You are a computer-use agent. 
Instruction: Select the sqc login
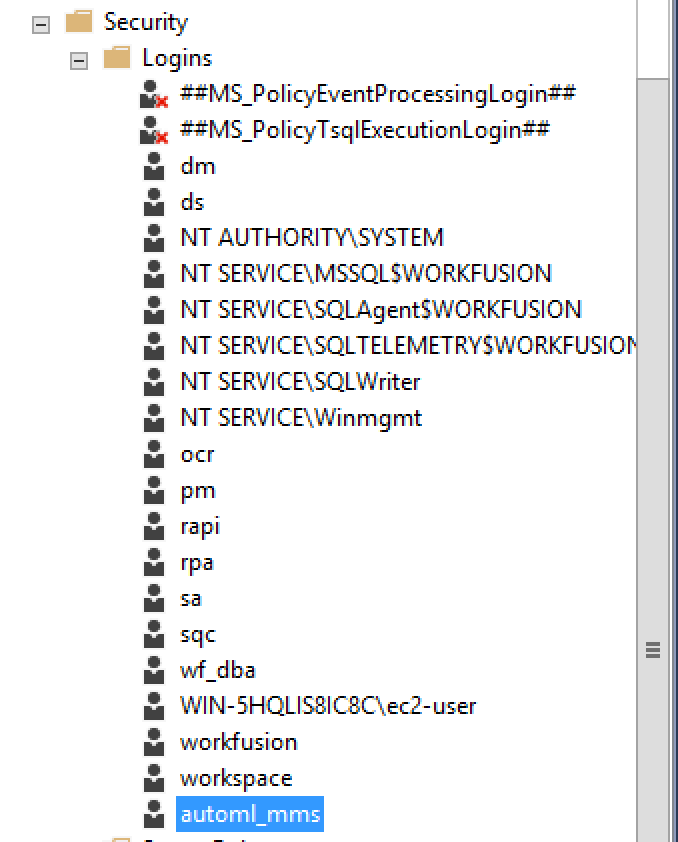[198, 635]
